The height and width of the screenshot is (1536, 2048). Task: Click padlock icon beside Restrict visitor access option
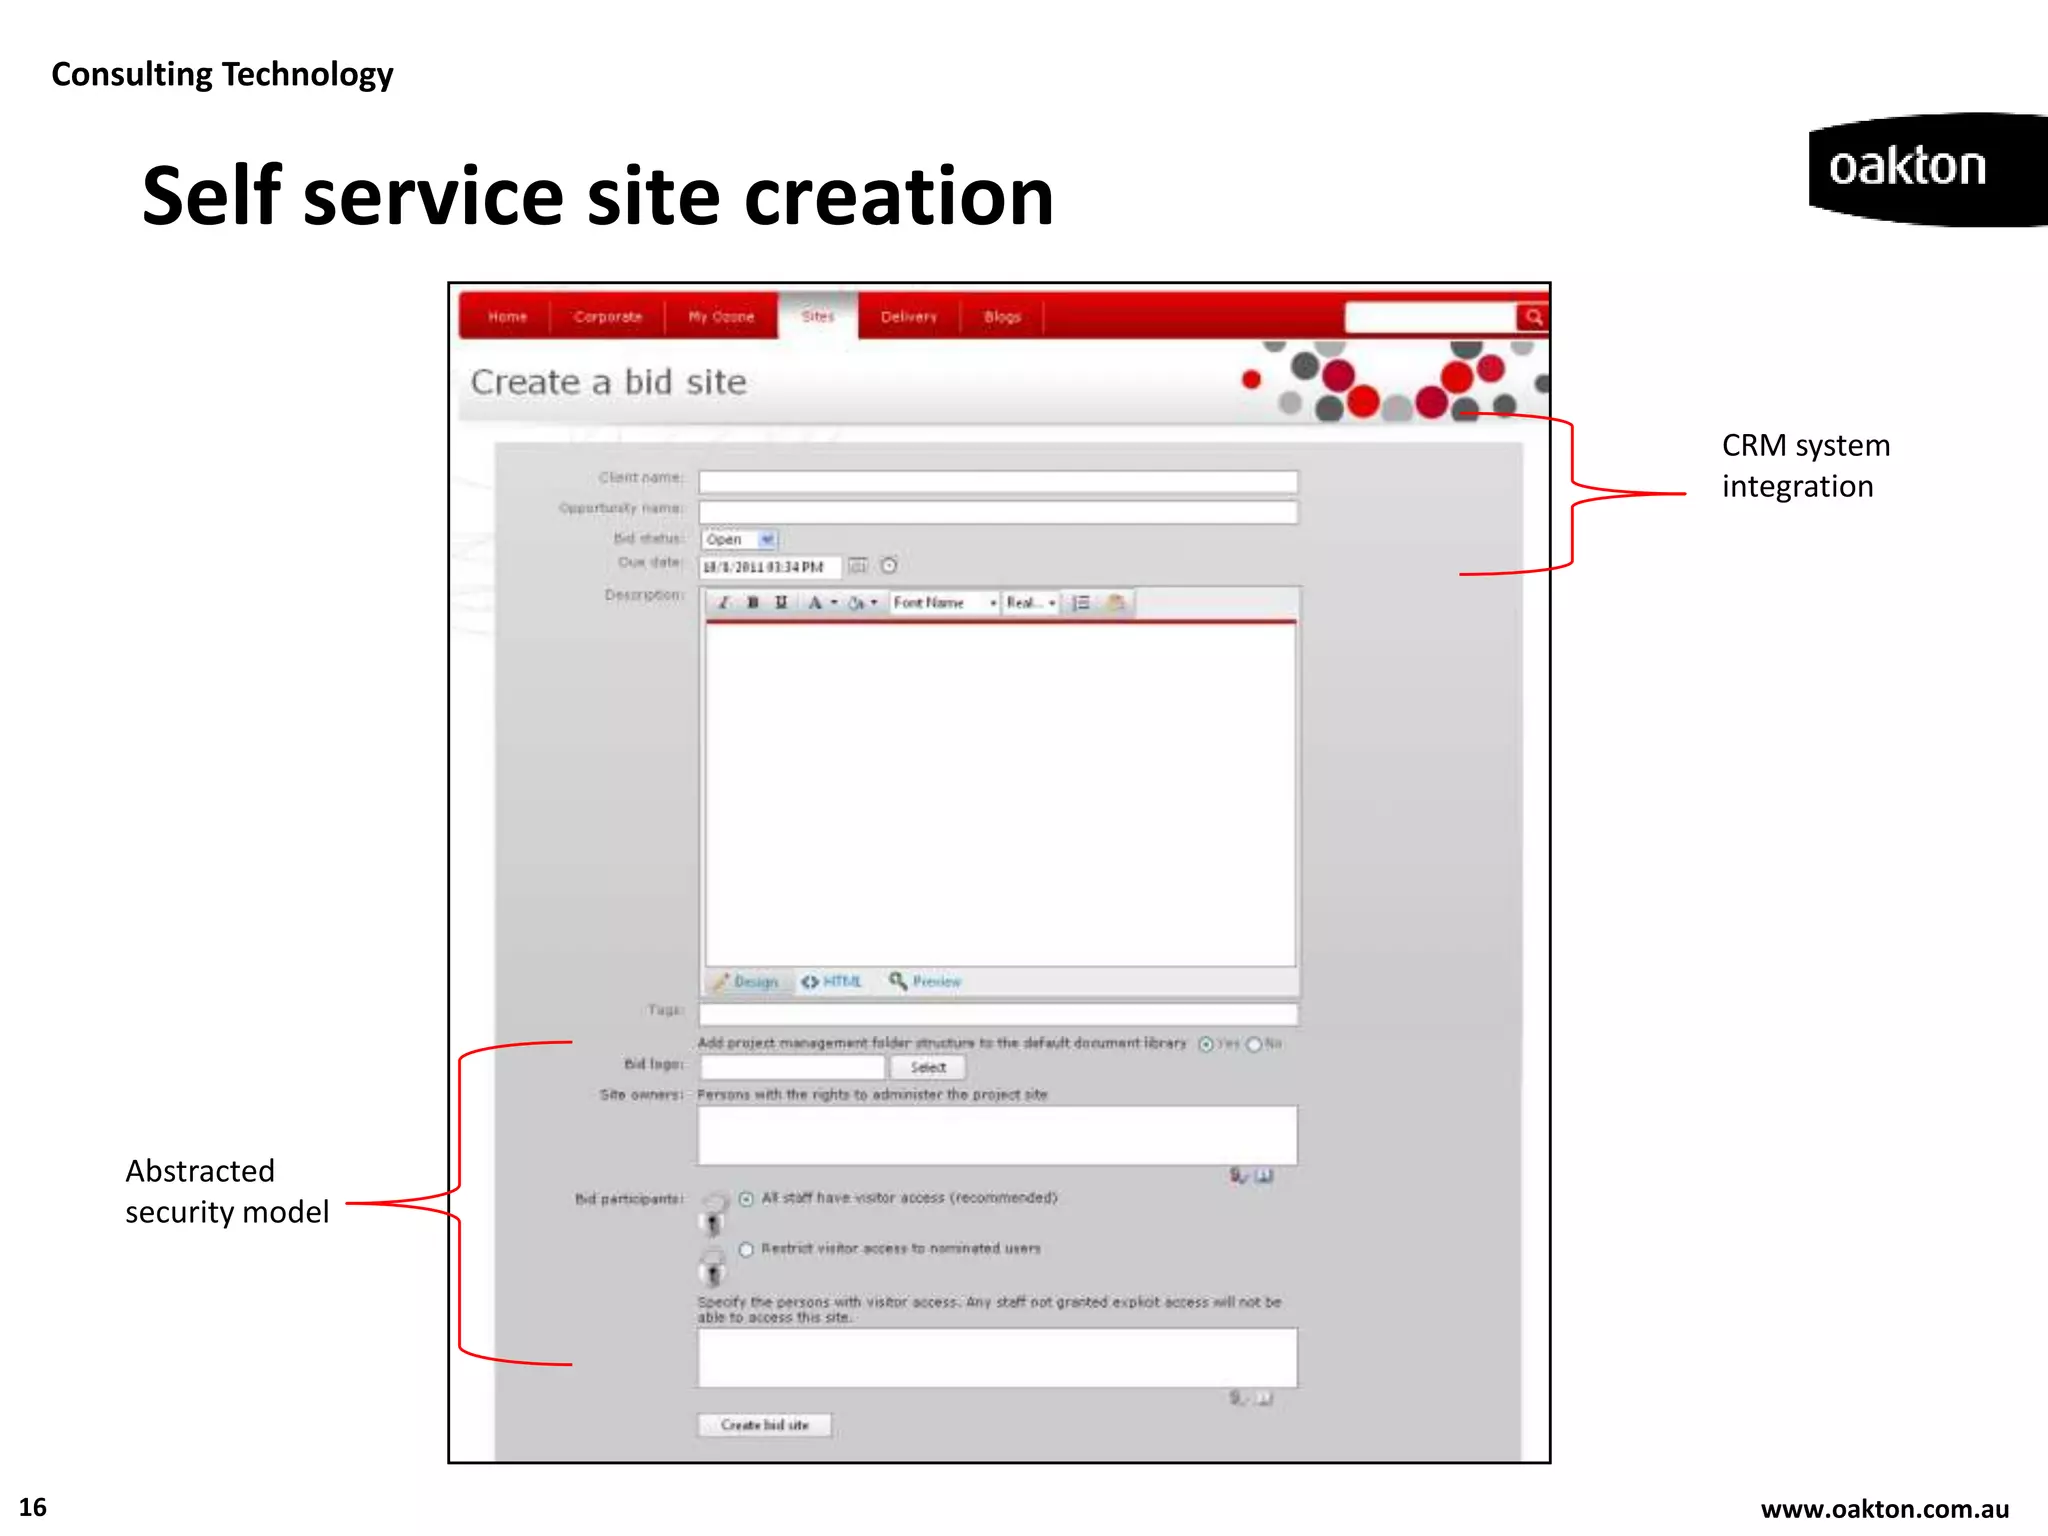coord(713,1266)
